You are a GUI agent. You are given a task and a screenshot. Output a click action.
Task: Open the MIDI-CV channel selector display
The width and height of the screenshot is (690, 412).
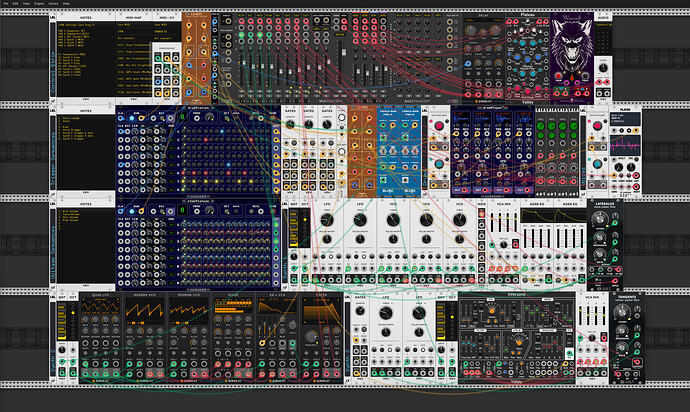pos(167,38)
